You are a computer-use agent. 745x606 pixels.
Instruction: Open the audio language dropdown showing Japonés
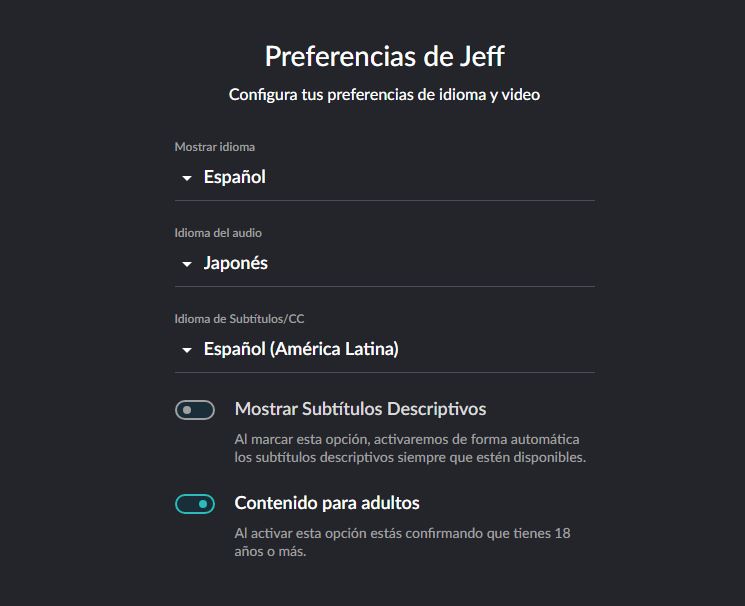pos(384,263)
